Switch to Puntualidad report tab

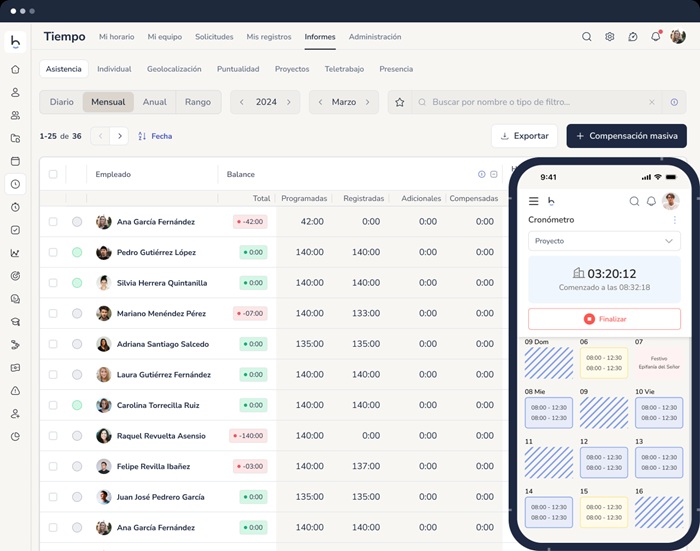238,69
